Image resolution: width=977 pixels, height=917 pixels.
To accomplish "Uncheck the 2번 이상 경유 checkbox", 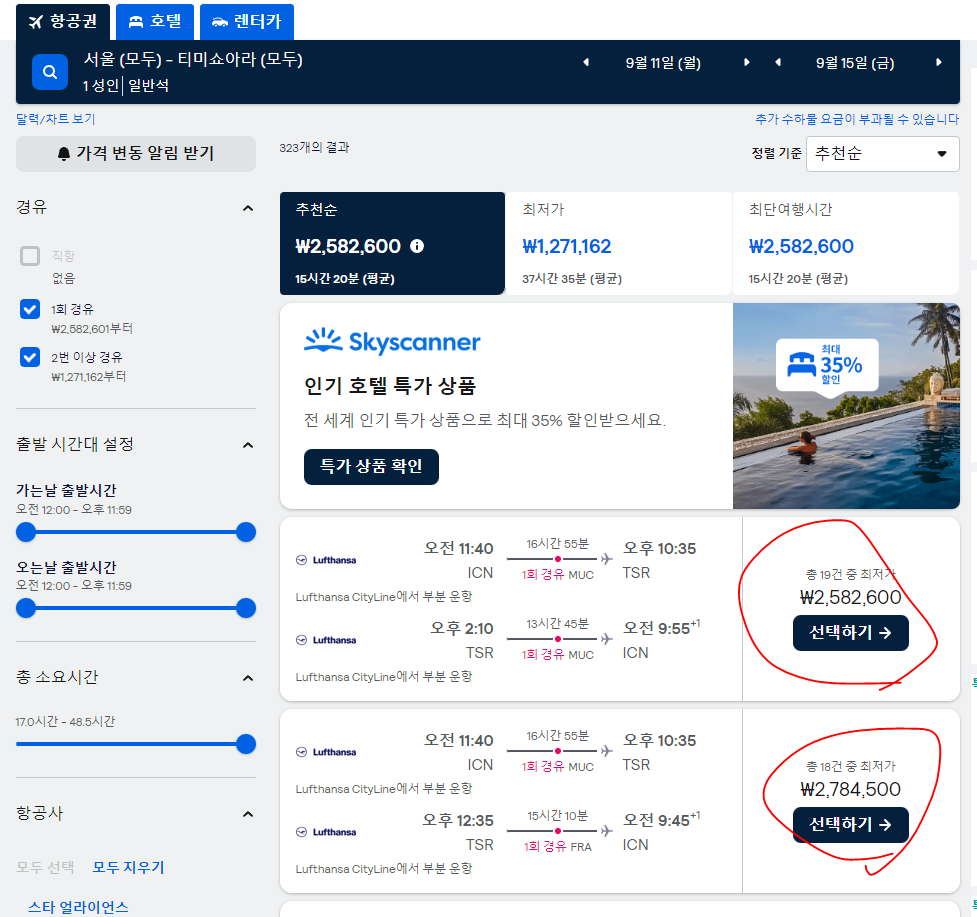I will (30, 357).
